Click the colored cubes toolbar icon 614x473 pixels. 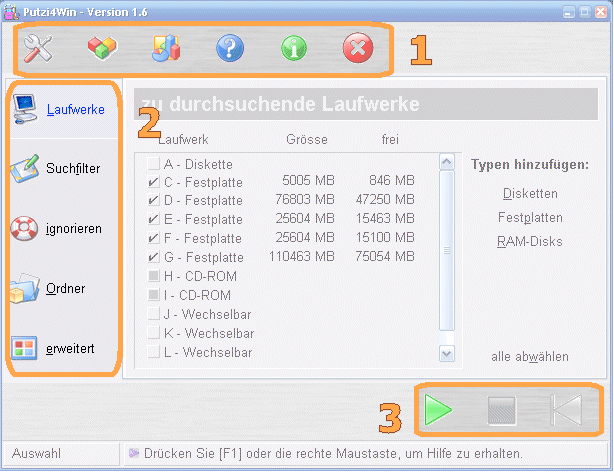(x=102, y=48)
